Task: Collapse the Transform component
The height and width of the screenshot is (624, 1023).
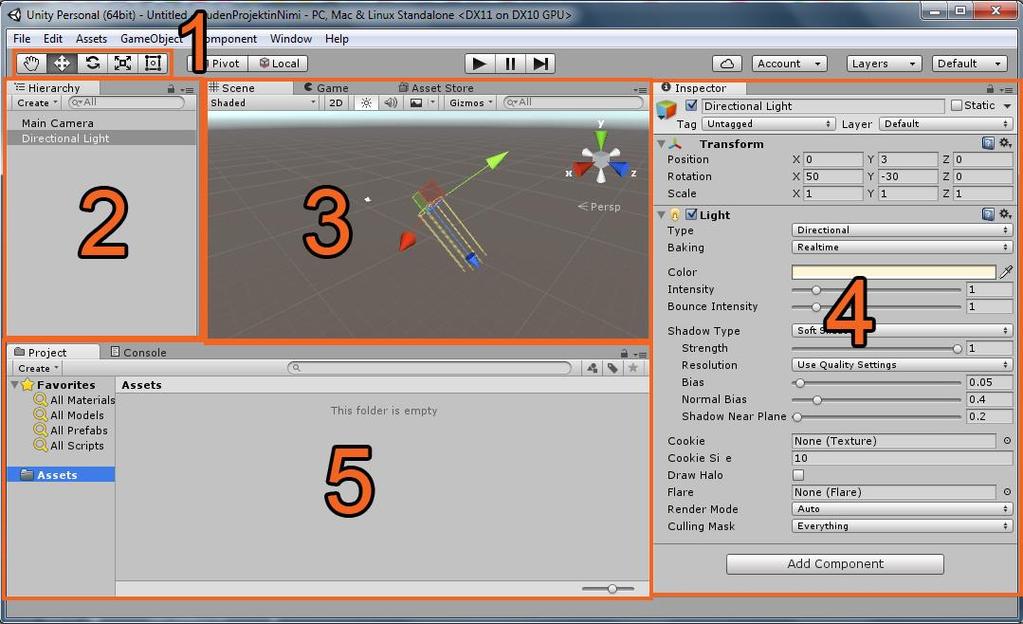Action: click(x=661, y=144)
